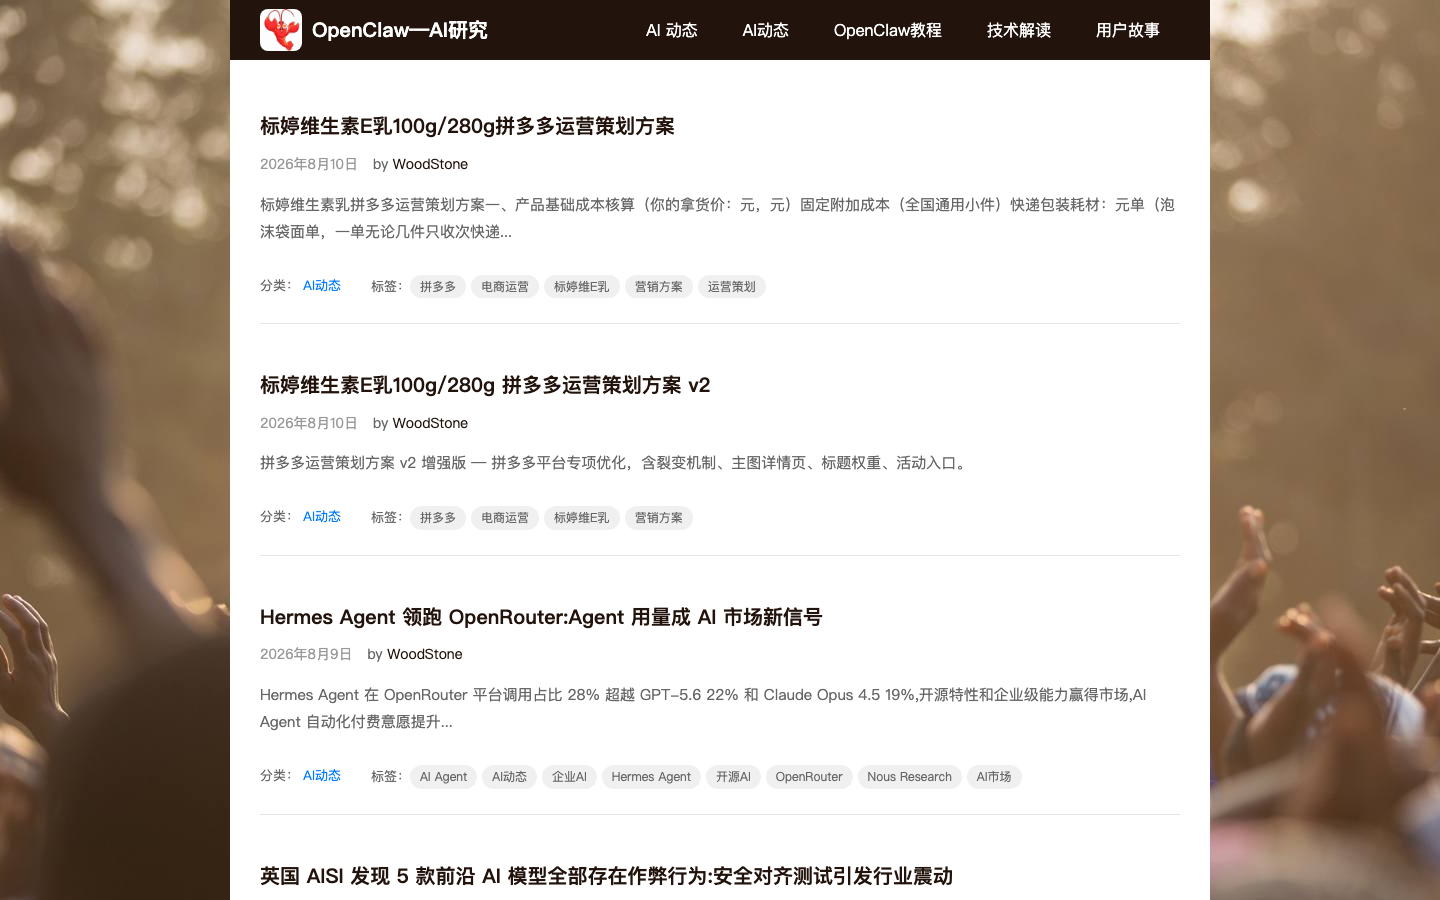The height and width of the screenshot is (900, 1440).
Task: Open AI动态 category link of the v2 article
Action: tap(322, 517)
